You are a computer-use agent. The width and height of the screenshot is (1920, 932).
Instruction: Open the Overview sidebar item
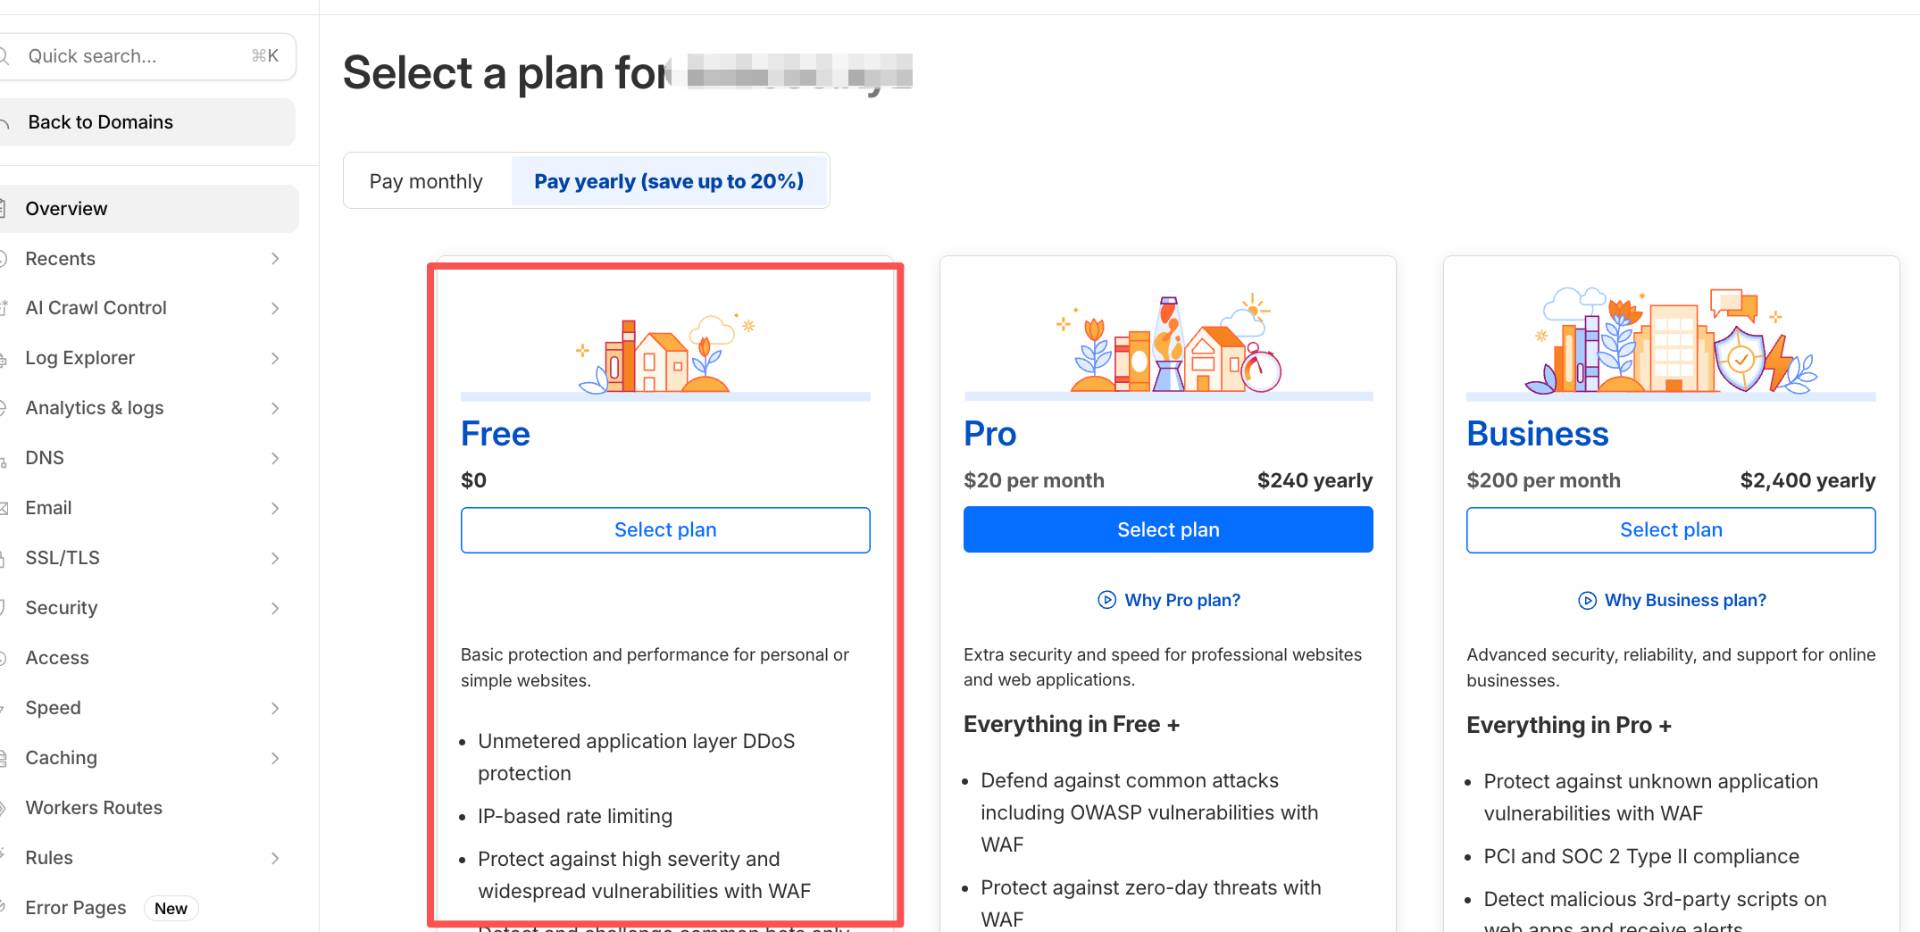point(67,209)
